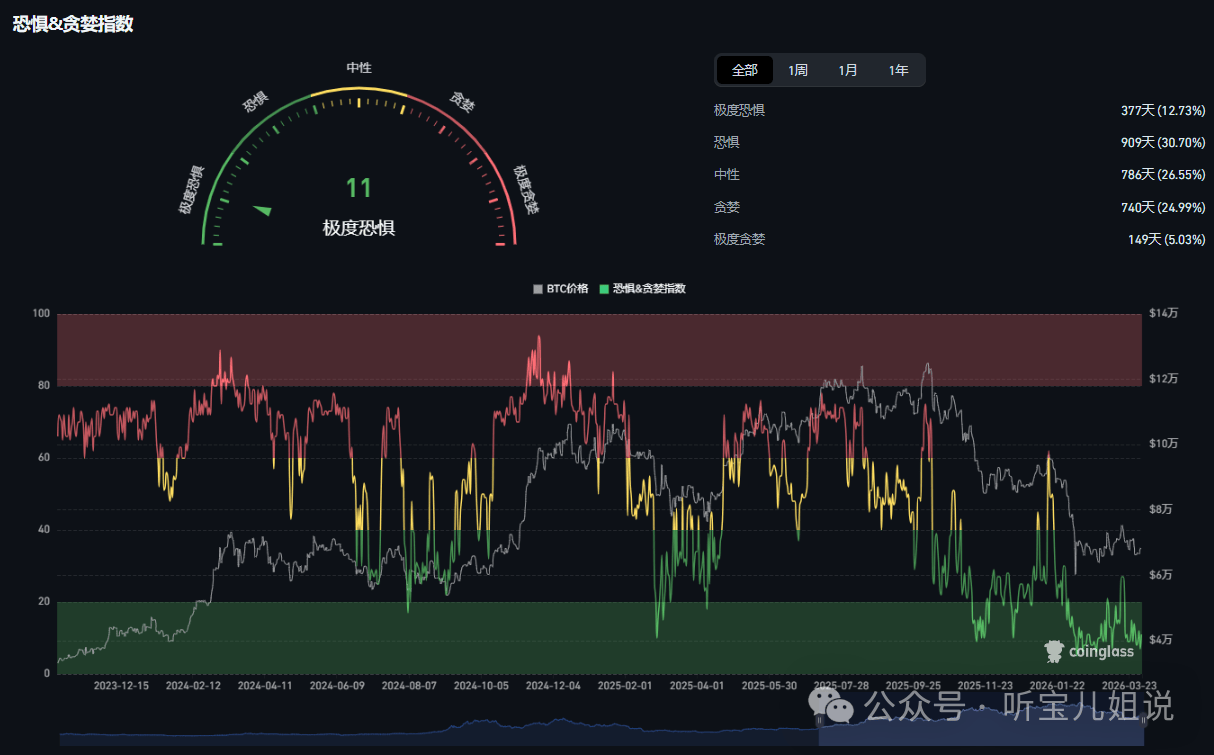Screen dimensions: 1214x755
Task: Select the 极度恐惧 377天 statistics row
Action: pos(958,110)
